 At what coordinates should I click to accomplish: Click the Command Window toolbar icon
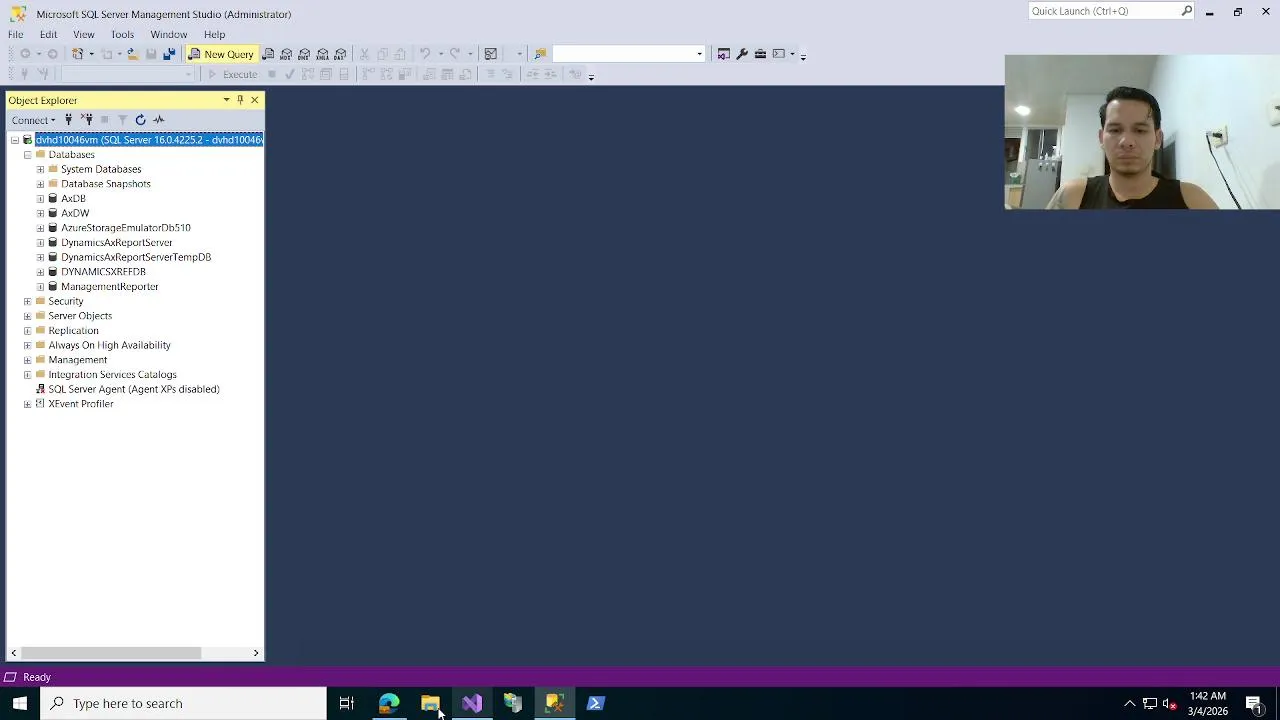pos(778,54)
